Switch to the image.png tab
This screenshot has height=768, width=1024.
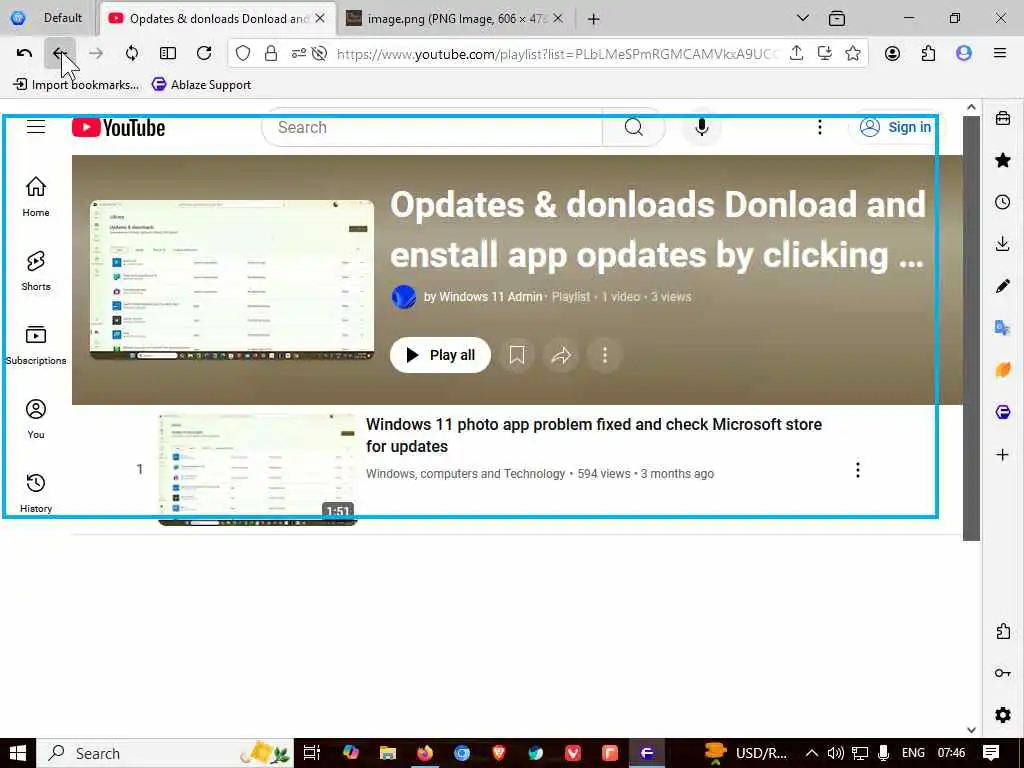click(456, 19)
